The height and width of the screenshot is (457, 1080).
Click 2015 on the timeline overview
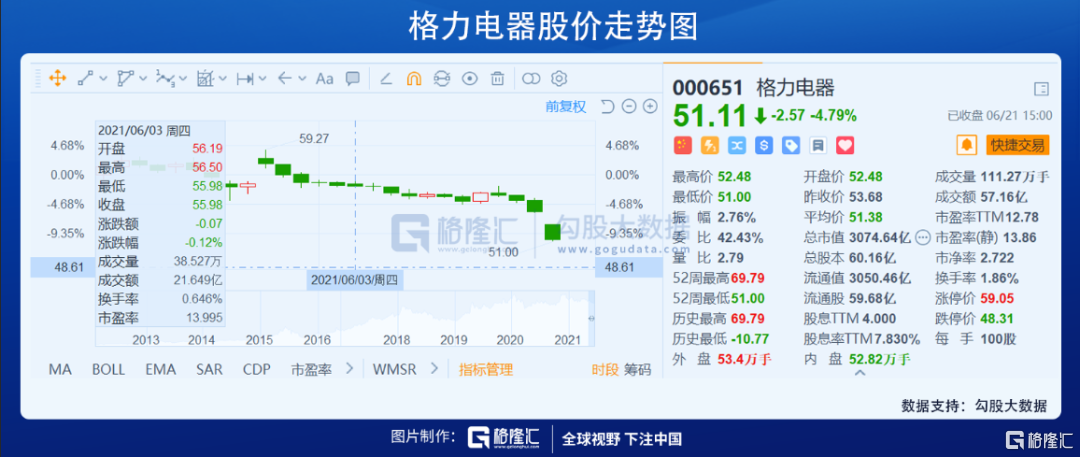260,340
